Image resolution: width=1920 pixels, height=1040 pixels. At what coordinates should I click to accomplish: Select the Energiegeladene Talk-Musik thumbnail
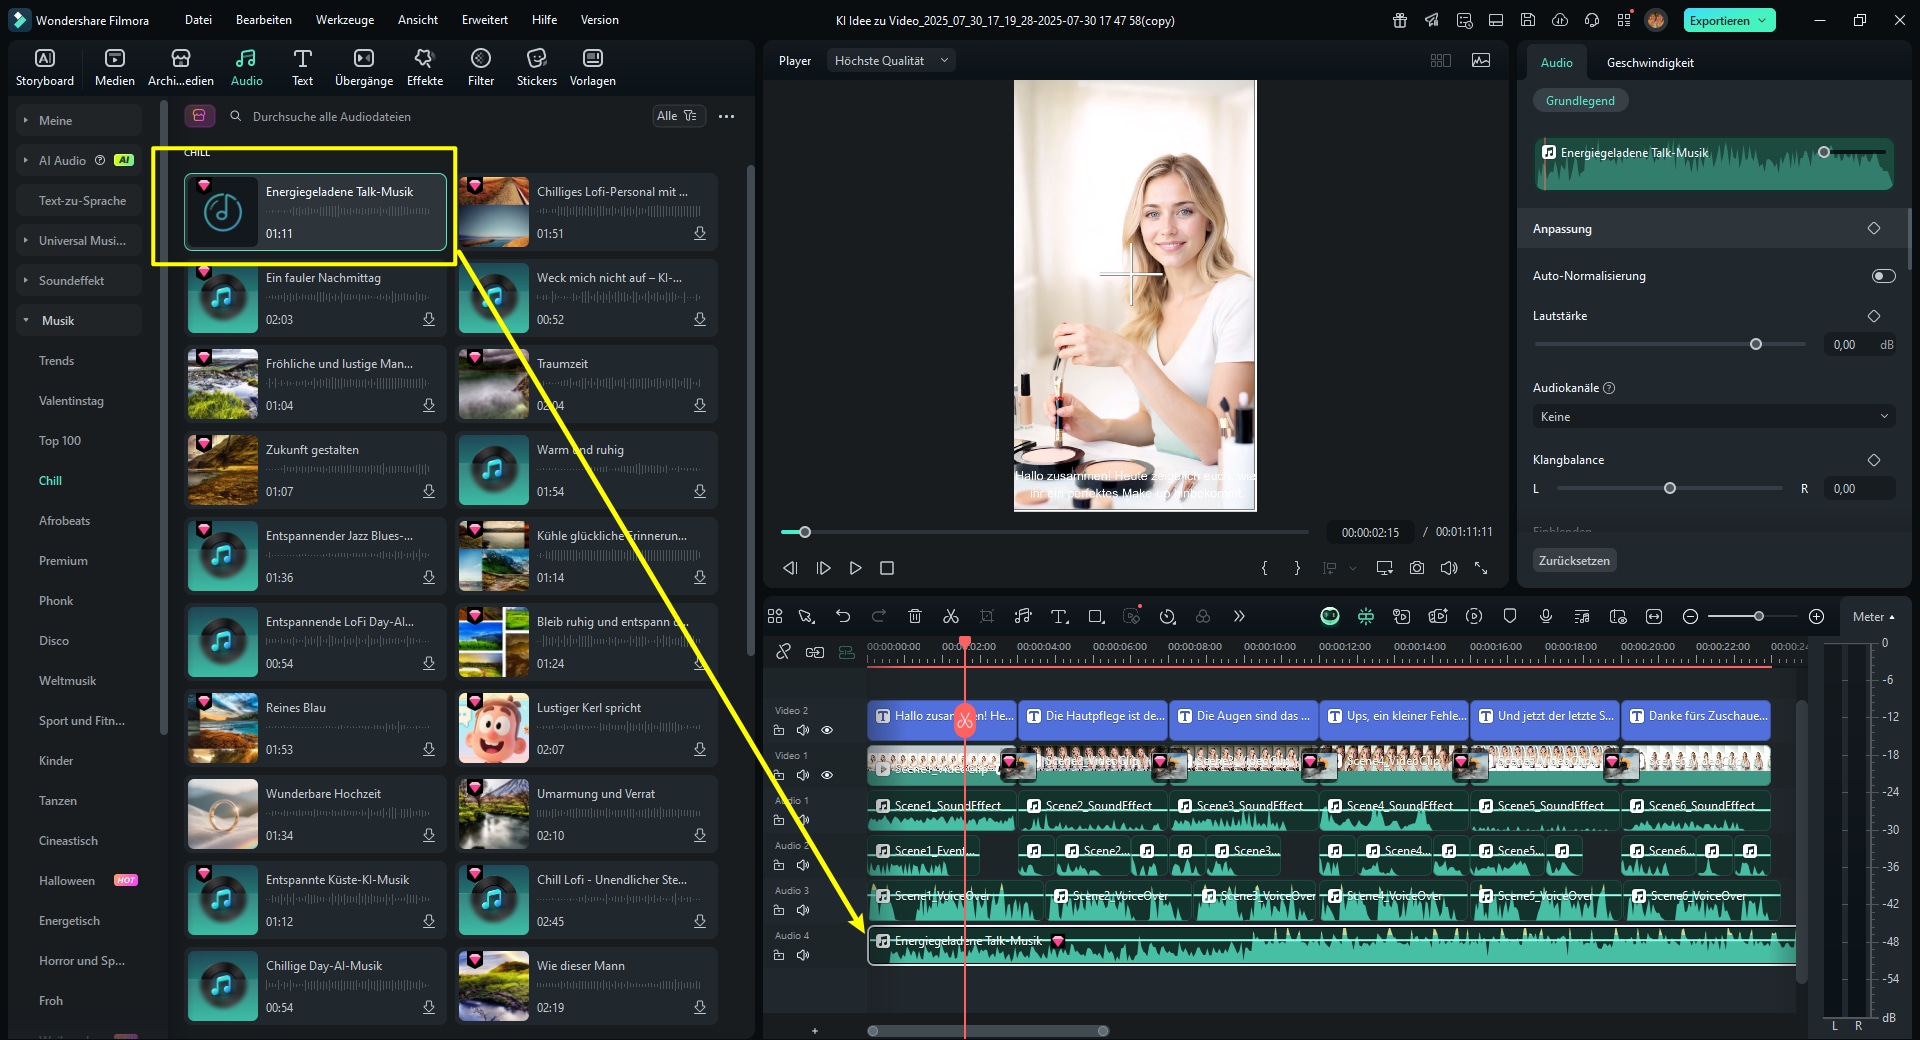tap(223, 212)
